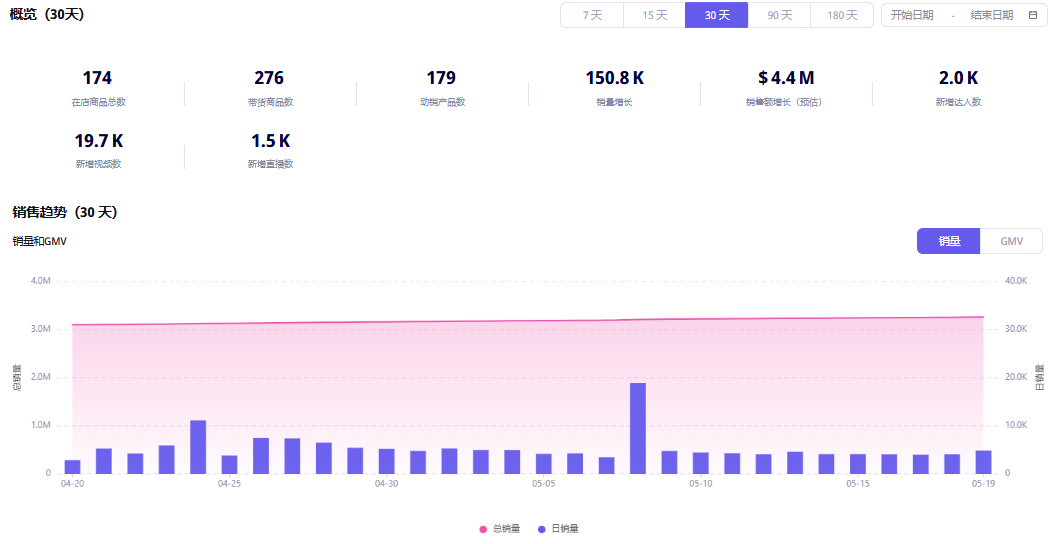Viewport: 1055px width, 544px height.
Task: Select the 7天 time range tab
Action: [592, 15]
